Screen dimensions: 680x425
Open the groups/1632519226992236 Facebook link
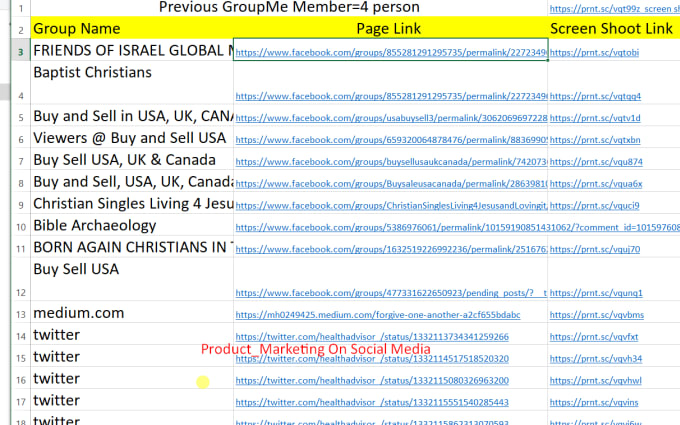click(x=391, y=249)
